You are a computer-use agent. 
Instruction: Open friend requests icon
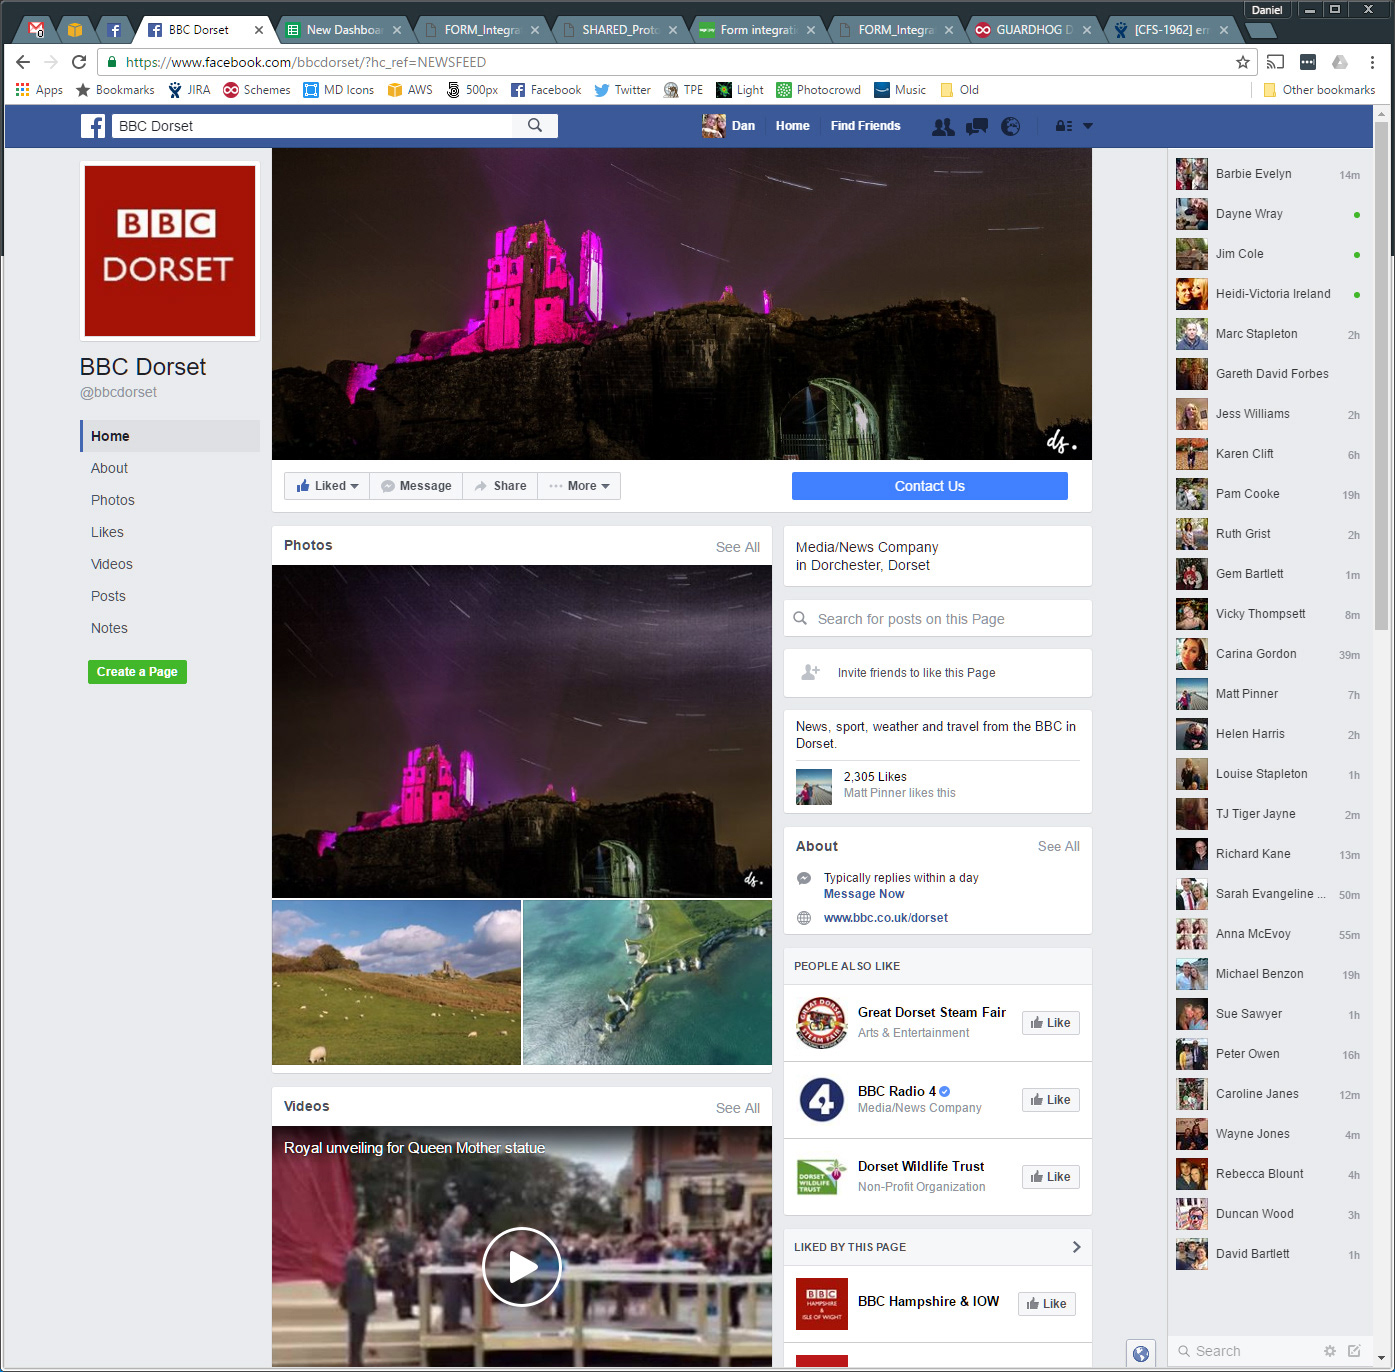click(942, 126)
